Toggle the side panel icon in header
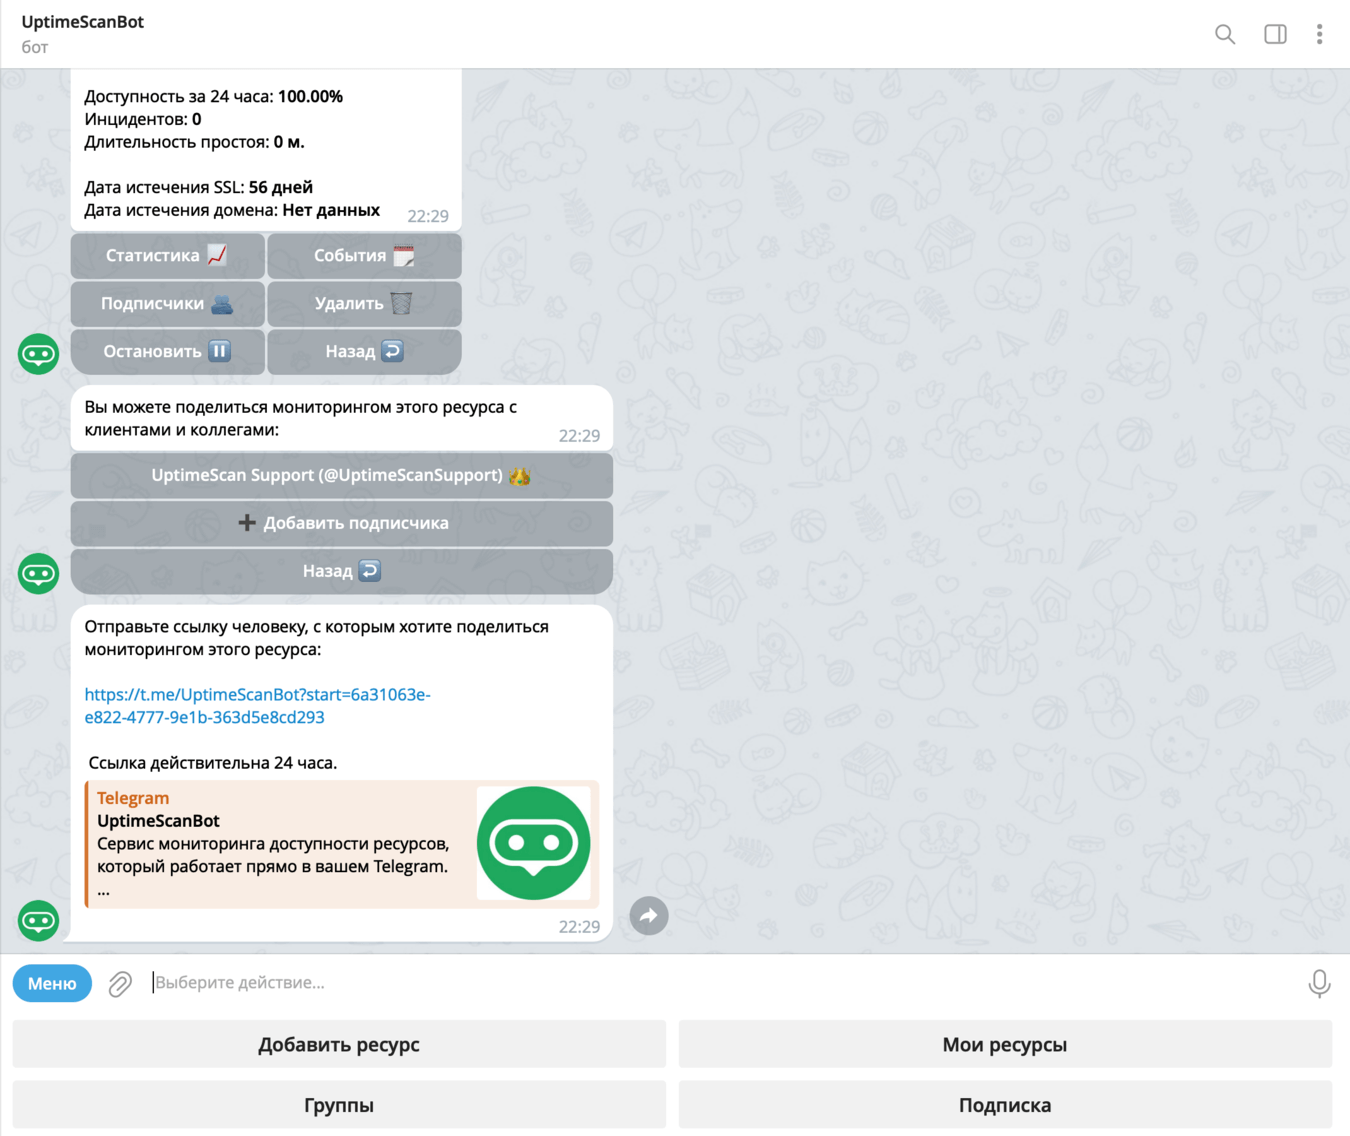 pyautogui.click(x=1275, y=34)
